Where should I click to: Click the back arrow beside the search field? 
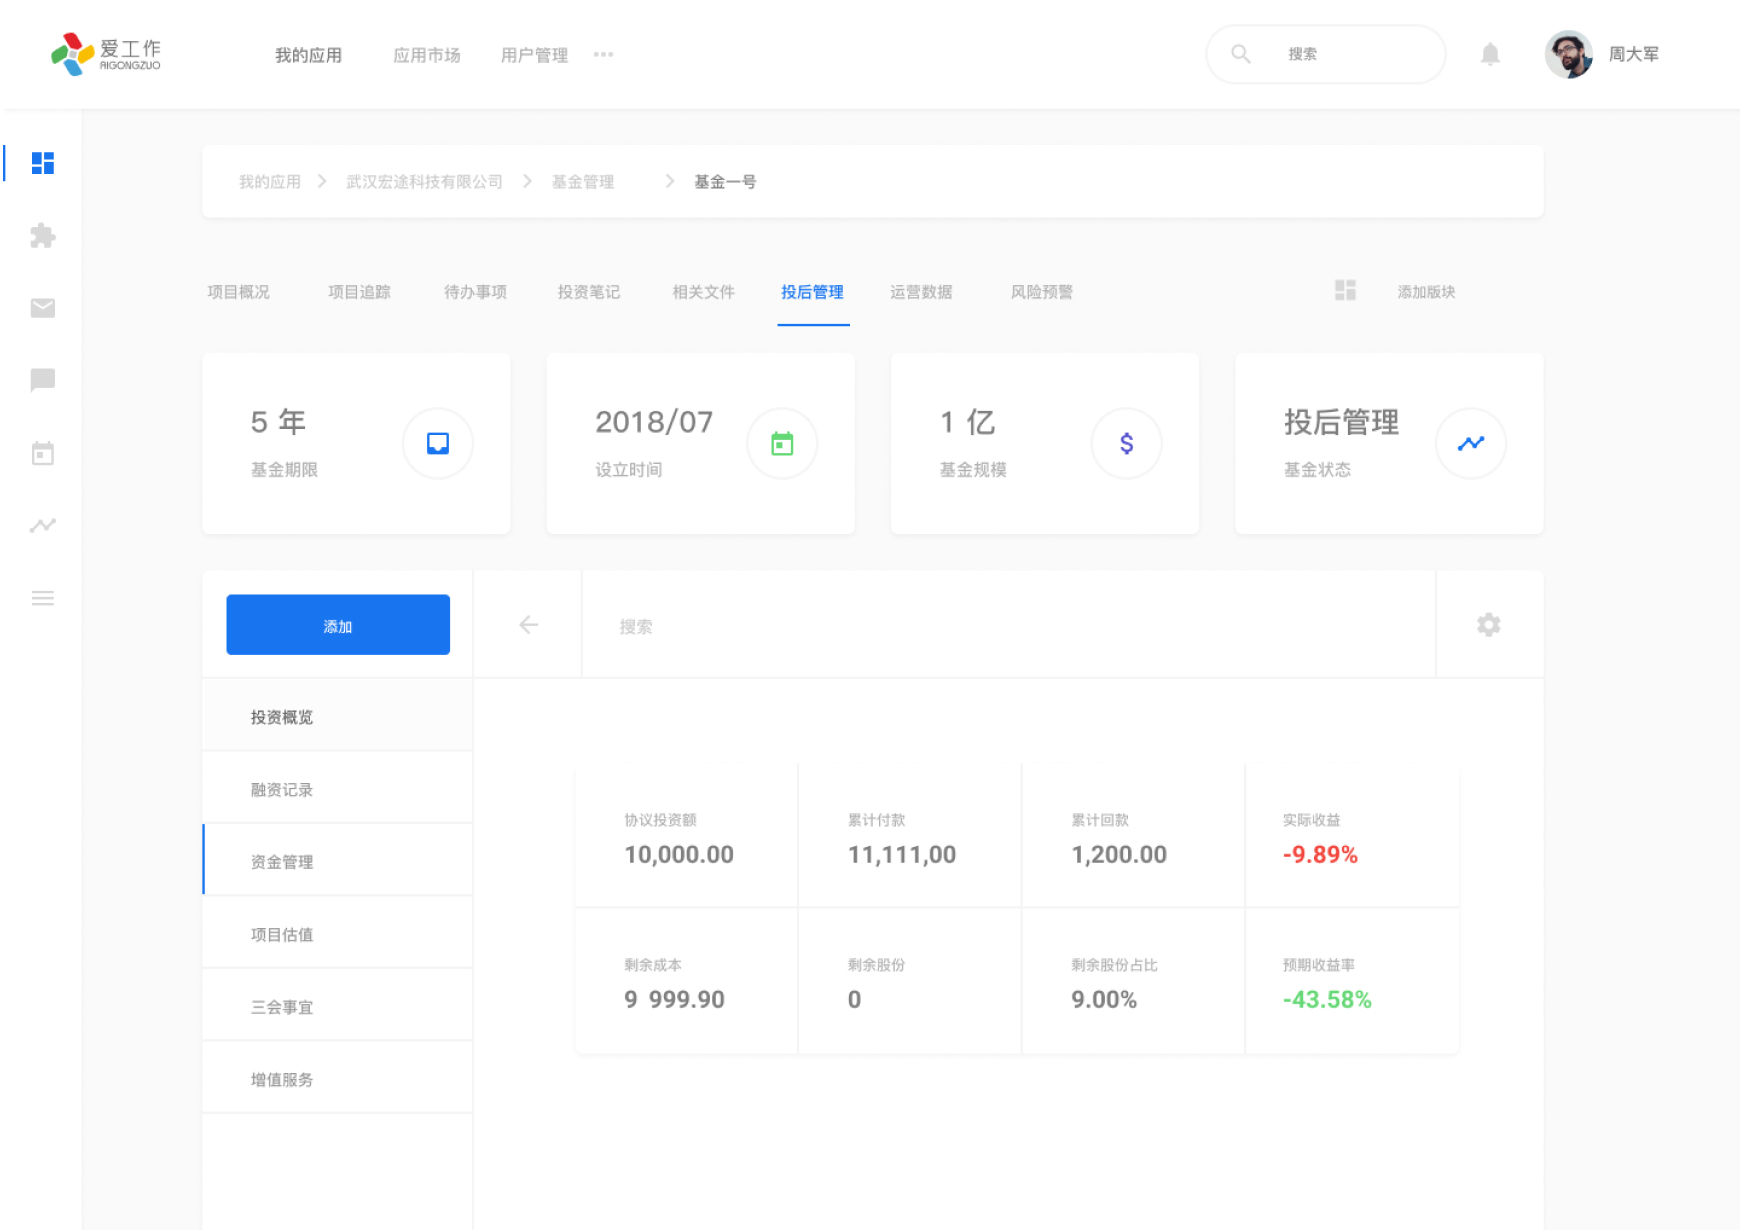(x=528, y=625)
